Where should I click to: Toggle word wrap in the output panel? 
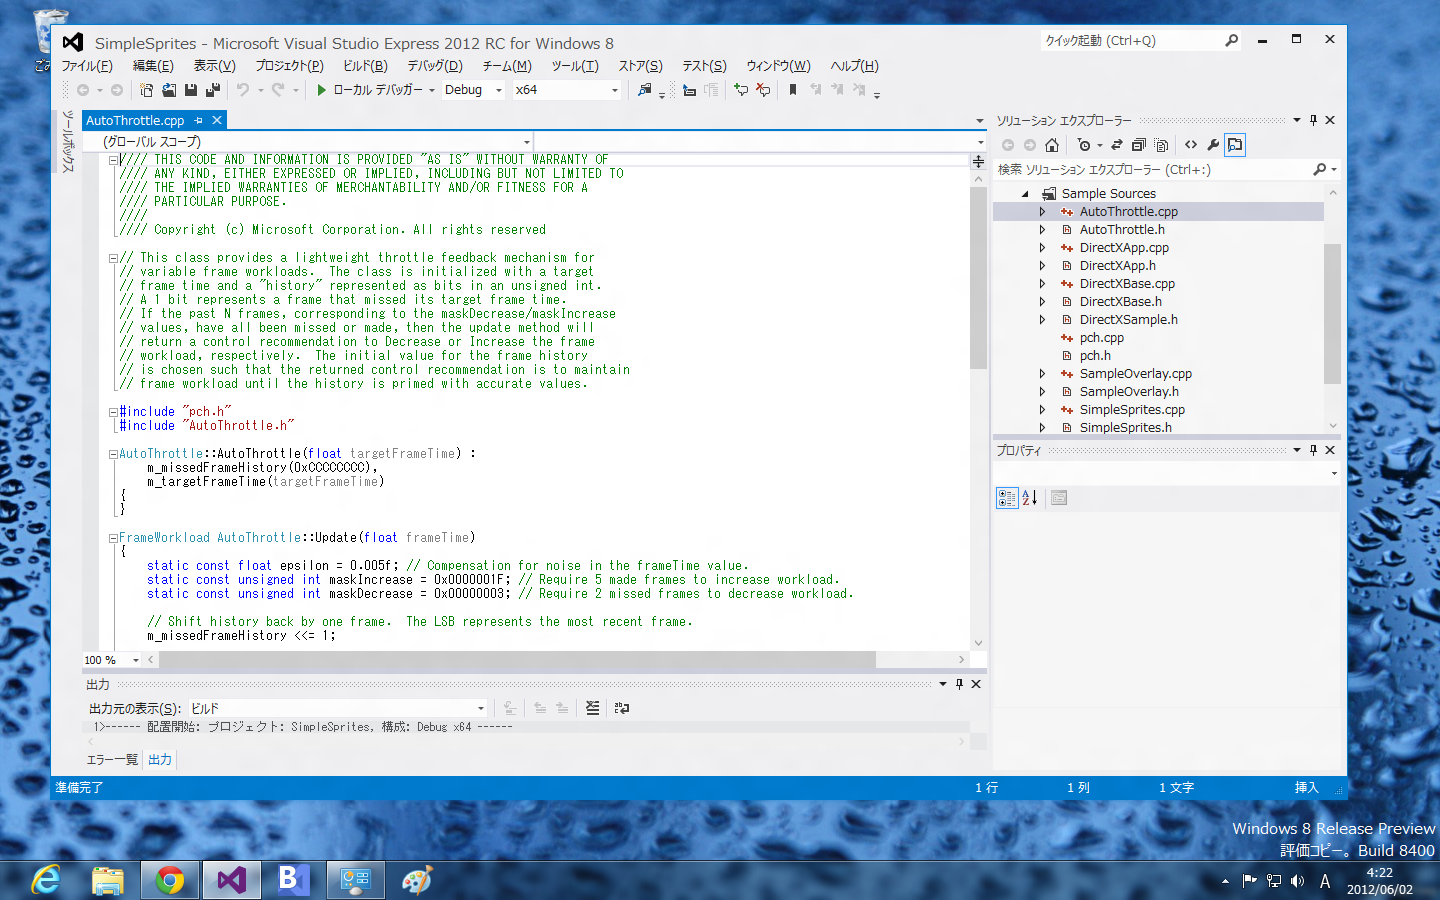coord(622,708)
